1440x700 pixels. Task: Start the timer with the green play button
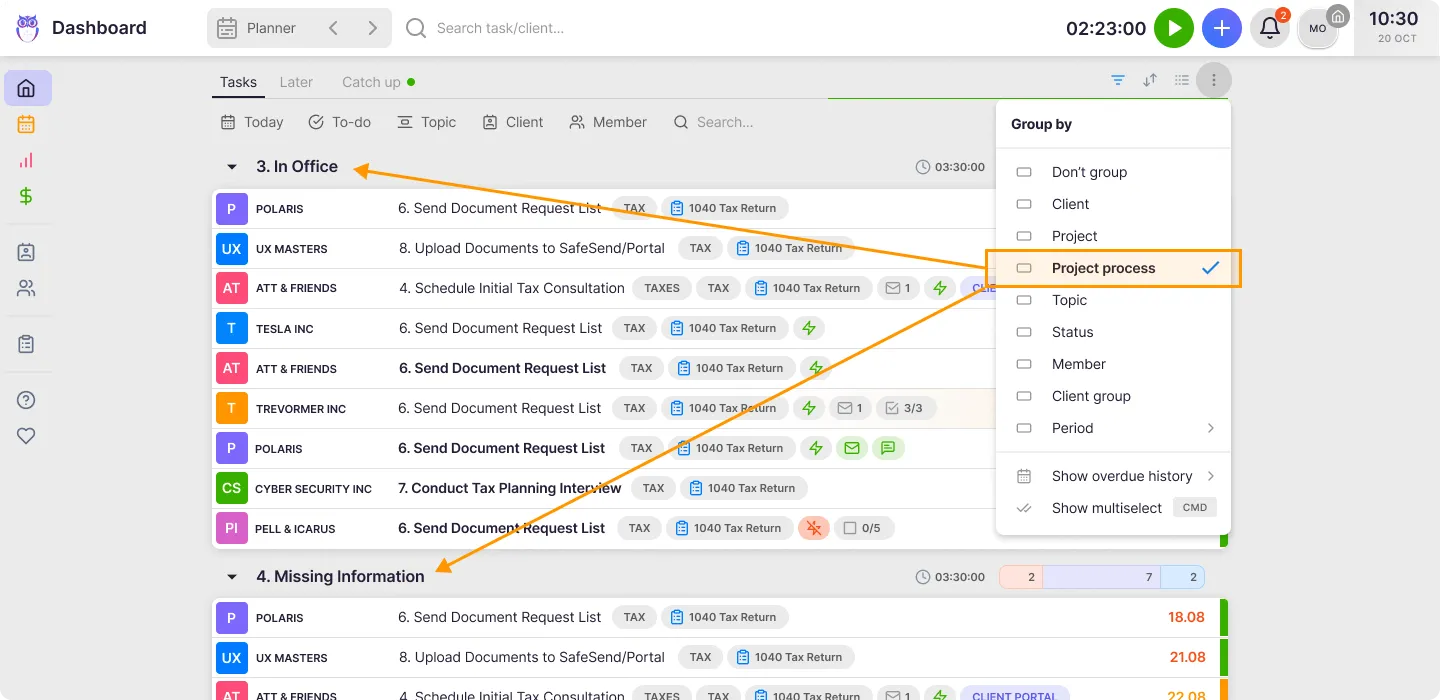pos(1174,28)
